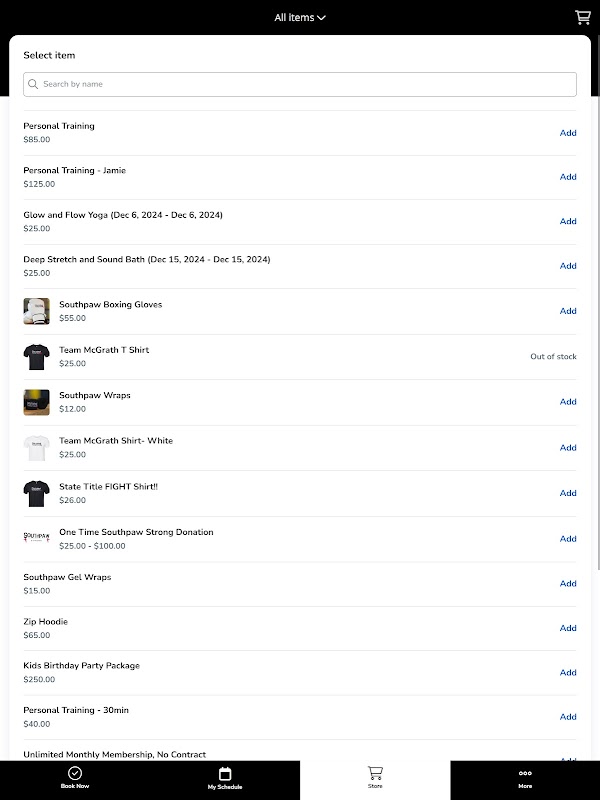
Task: Open My Schedule calendar icon
Action: 225,773
